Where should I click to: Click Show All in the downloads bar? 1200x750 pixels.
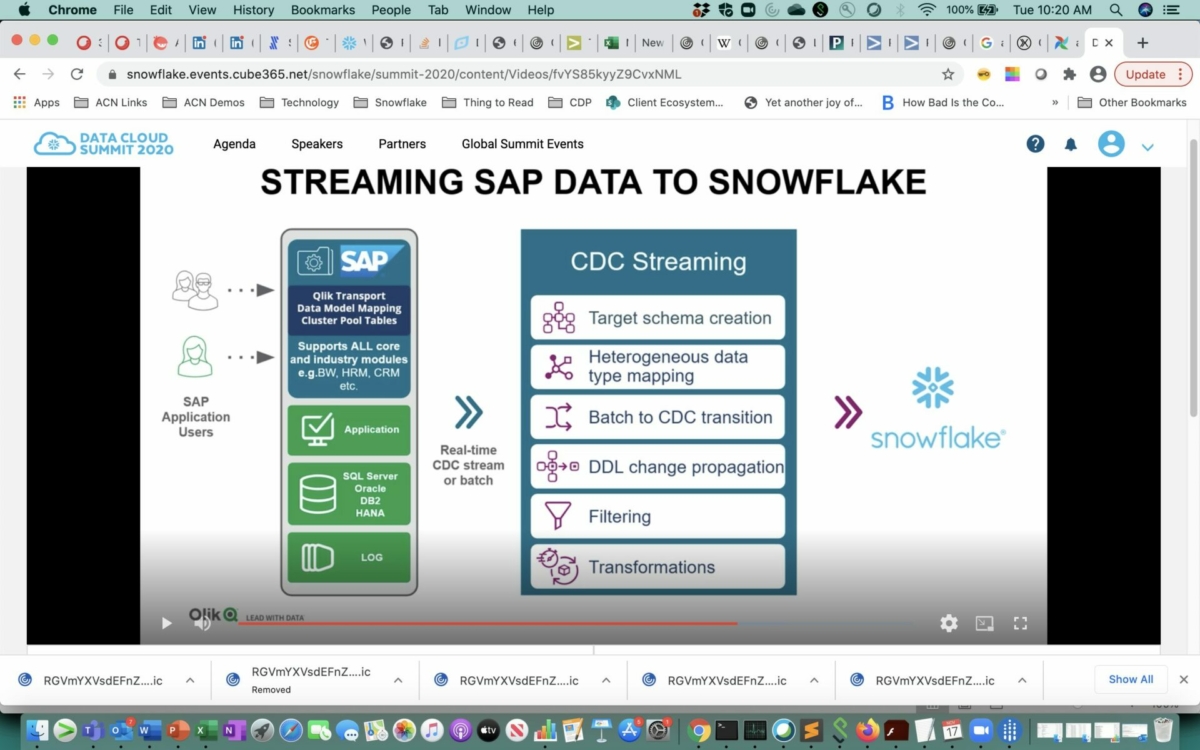click(1130, 679)
